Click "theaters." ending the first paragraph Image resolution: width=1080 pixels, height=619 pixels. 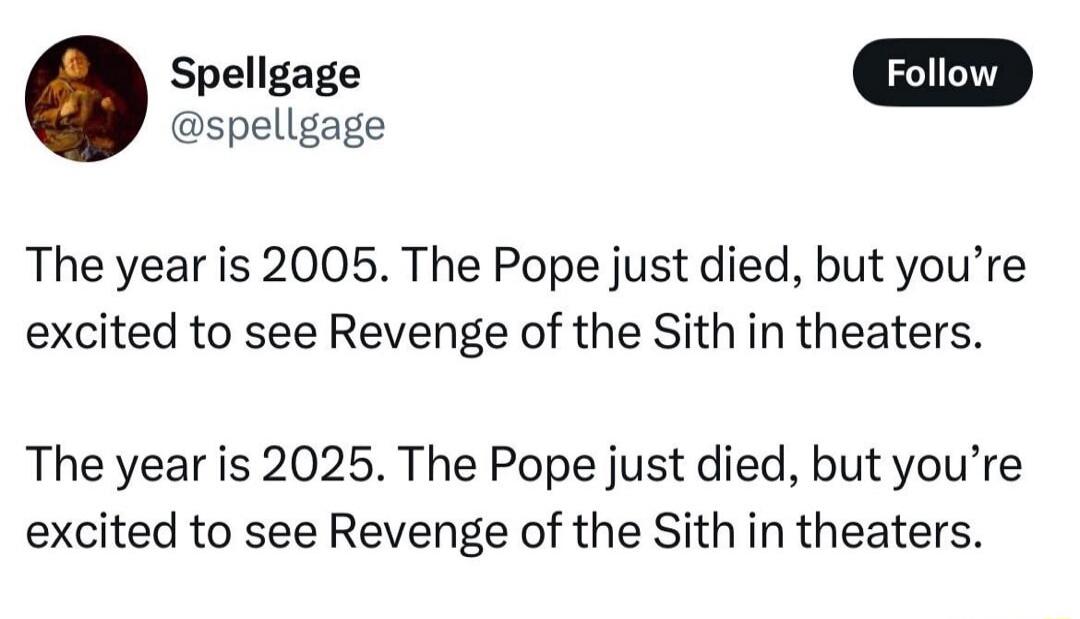click(889, 331)
